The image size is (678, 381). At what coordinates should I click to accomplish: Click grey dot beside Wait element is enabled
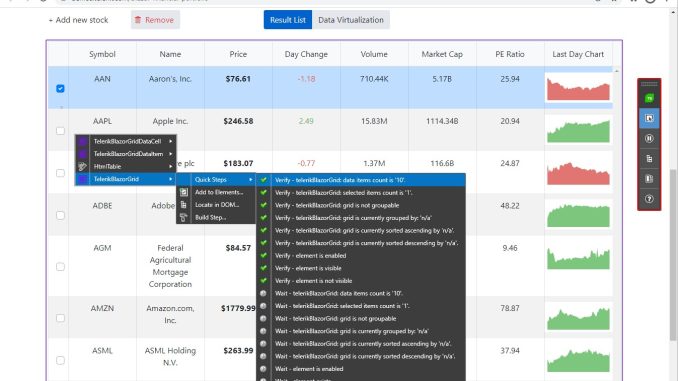(263, 369)
